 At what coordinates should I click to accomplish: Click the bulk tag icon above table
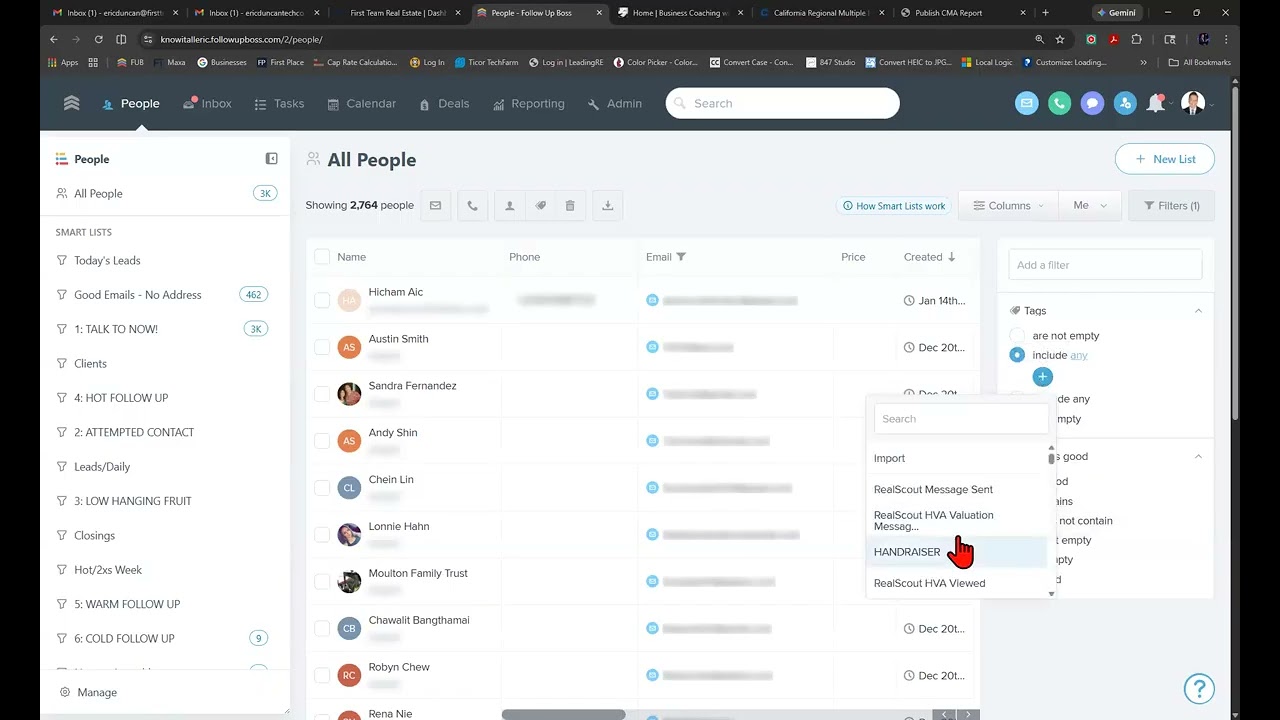tap(540, 206)
